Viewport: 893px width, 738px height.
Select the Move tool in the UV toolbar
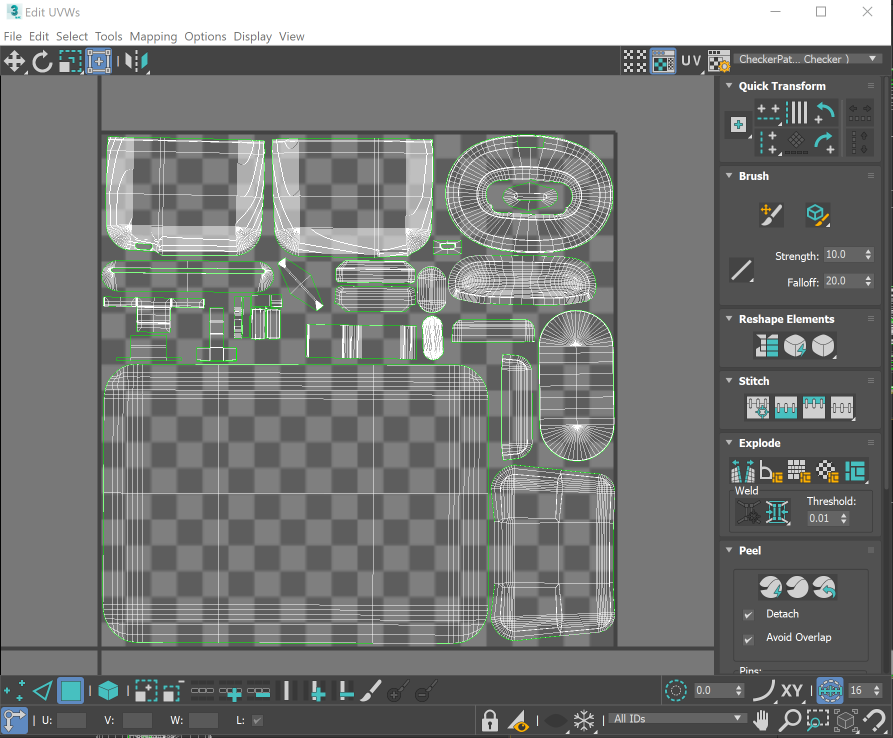click(x=14, y=61)
